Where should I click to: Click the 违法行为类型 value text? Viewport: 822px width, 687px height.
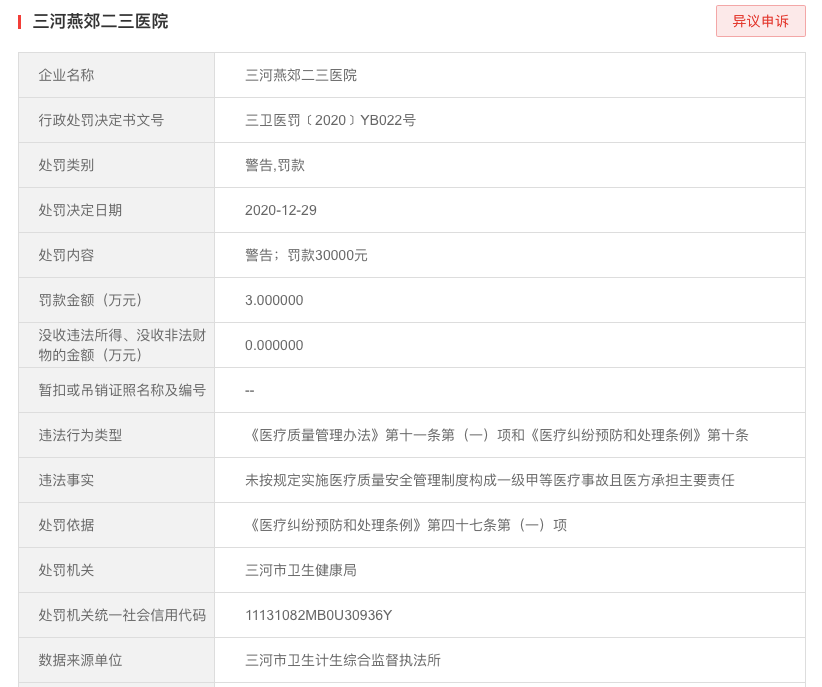click(x=496, y=435)
